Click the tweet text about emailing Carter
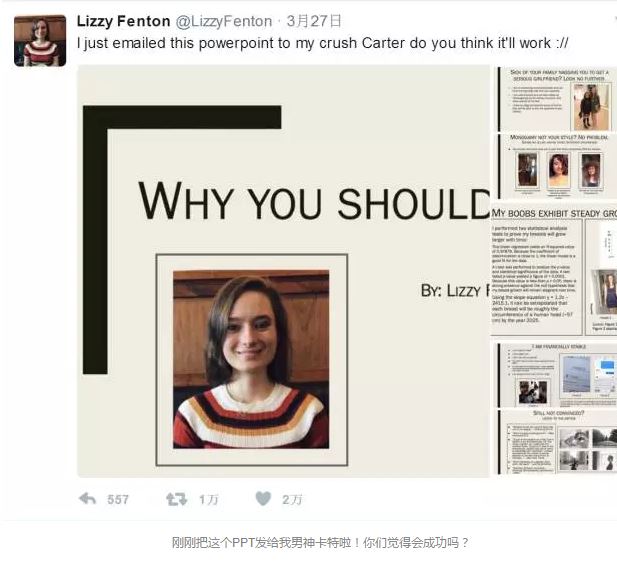The image size is (617, 562). coord(322,43)
